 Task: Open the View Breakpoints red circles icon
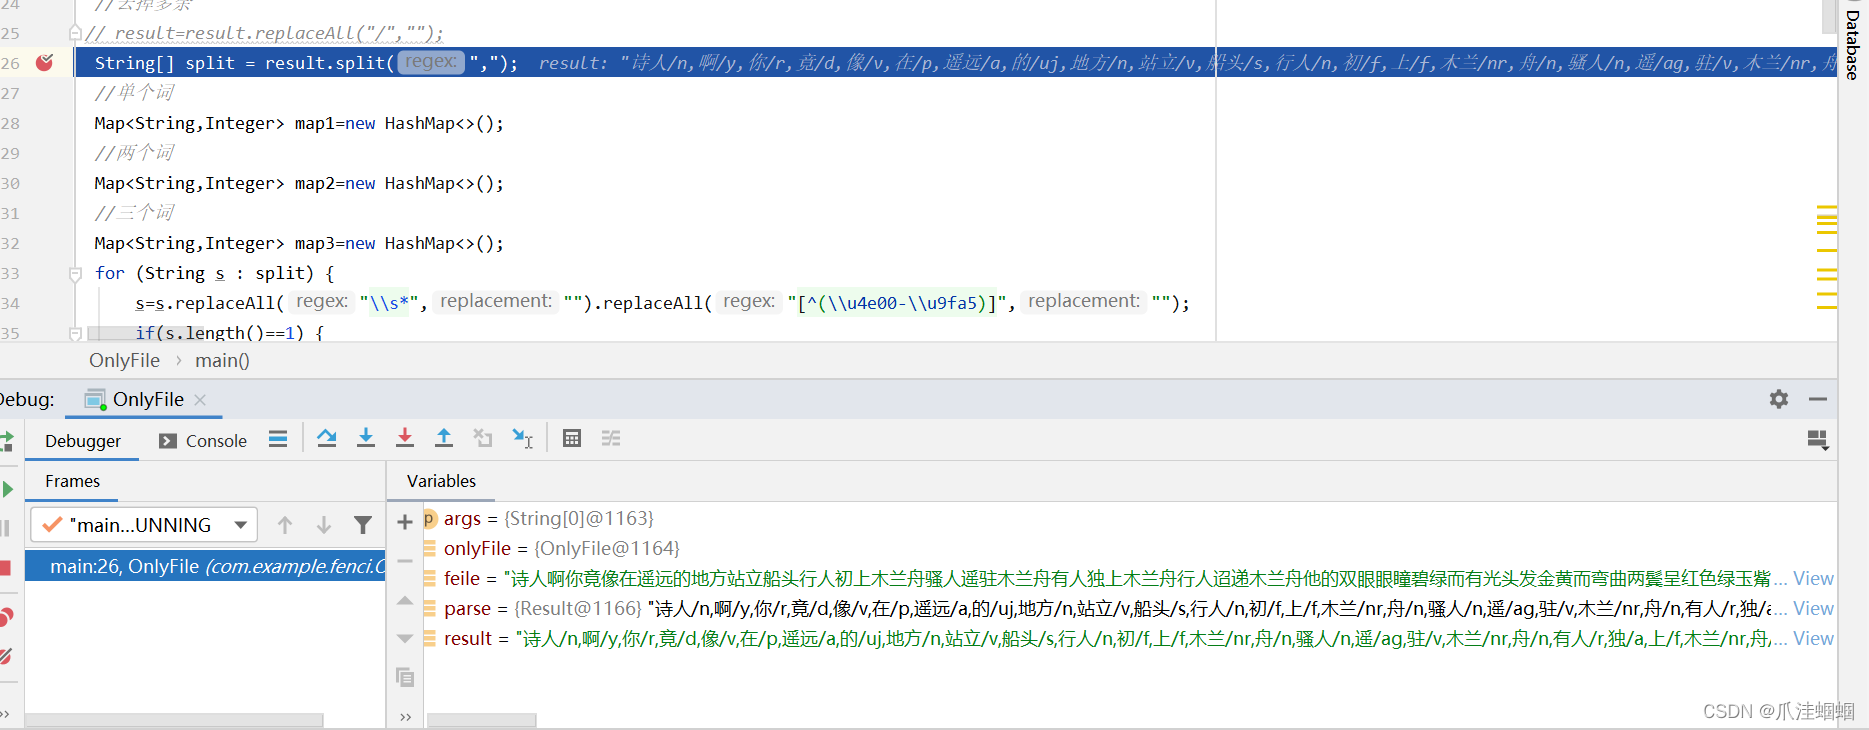[x=6, y=617]
